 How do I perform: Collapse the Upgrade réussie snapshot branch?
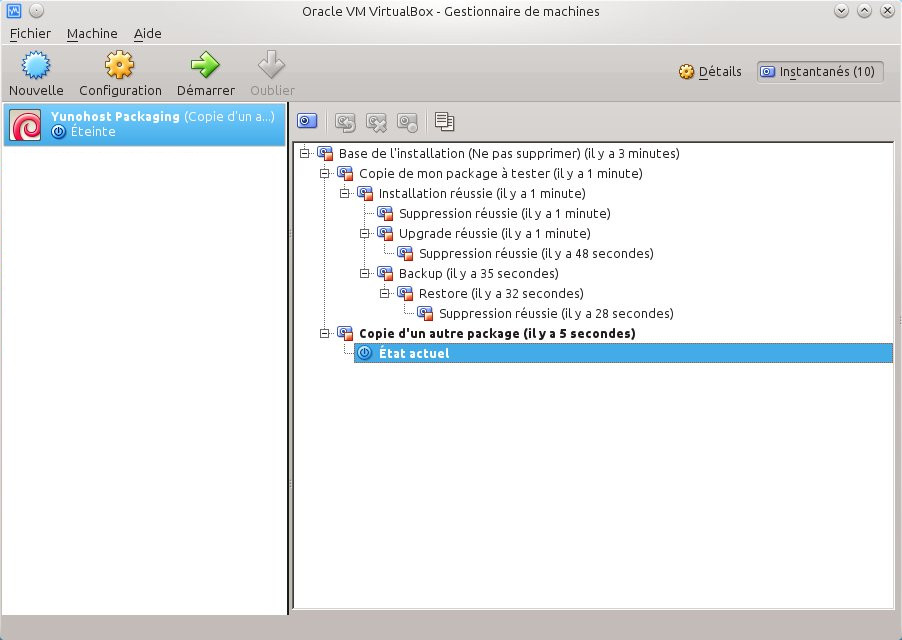[364, 233]
